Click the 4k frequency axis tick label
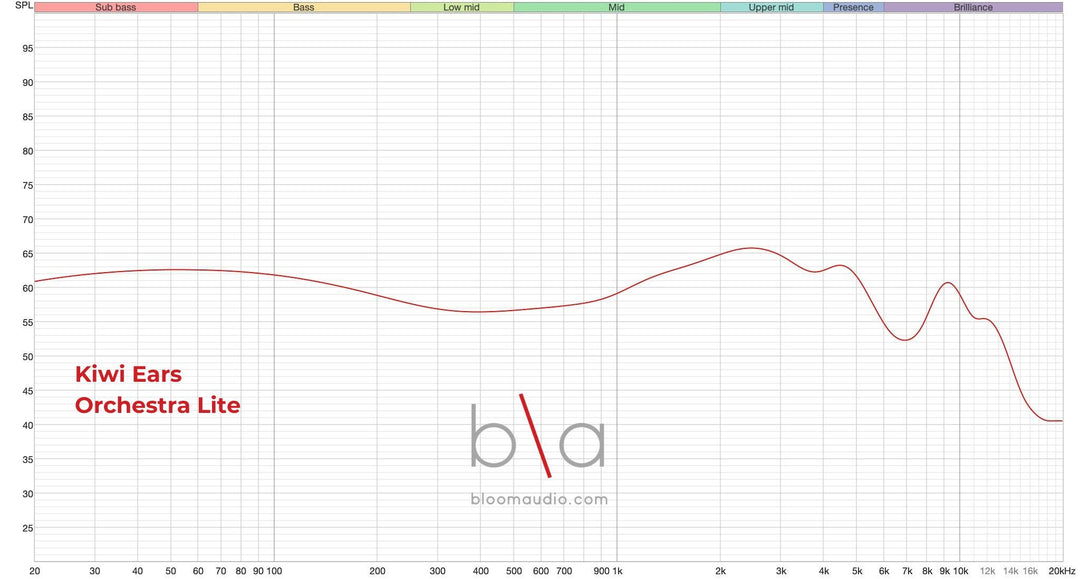Screen dimensions: 1080x579 point(824,571)
